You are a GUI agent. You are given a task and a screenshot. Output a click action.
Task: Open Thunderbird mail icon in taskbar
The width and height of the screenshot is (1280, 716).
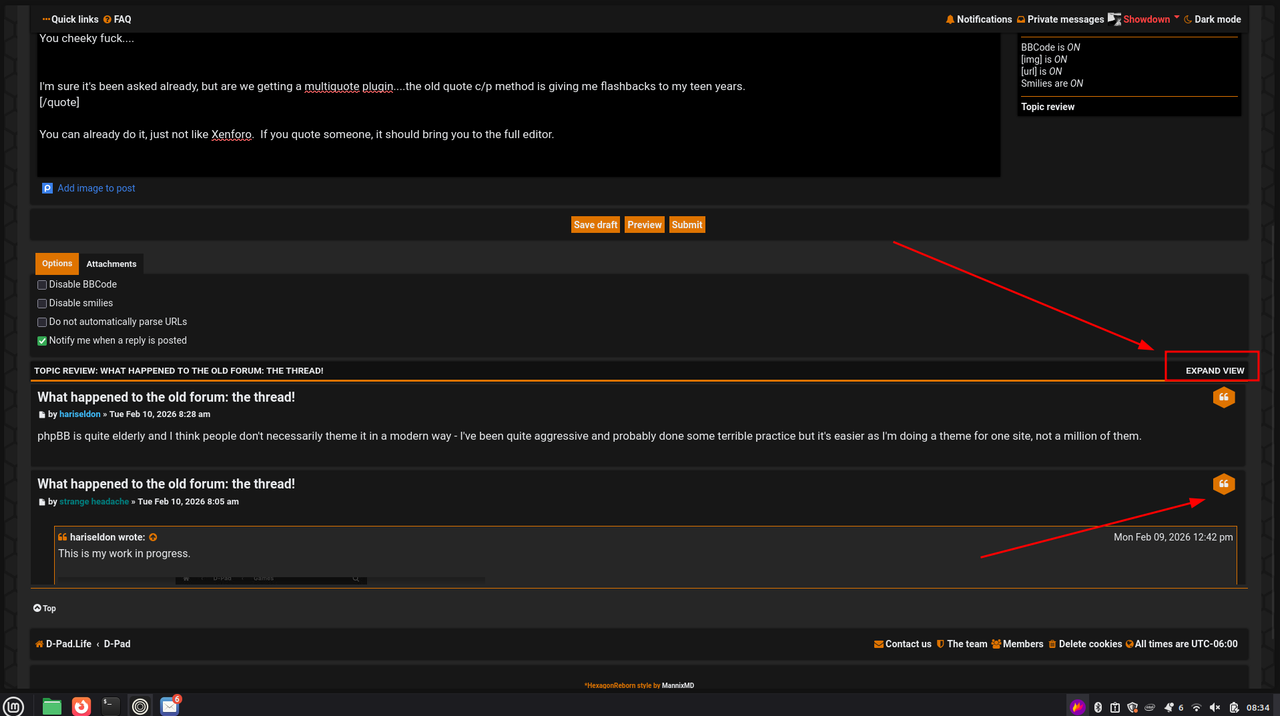pos(170,706)
